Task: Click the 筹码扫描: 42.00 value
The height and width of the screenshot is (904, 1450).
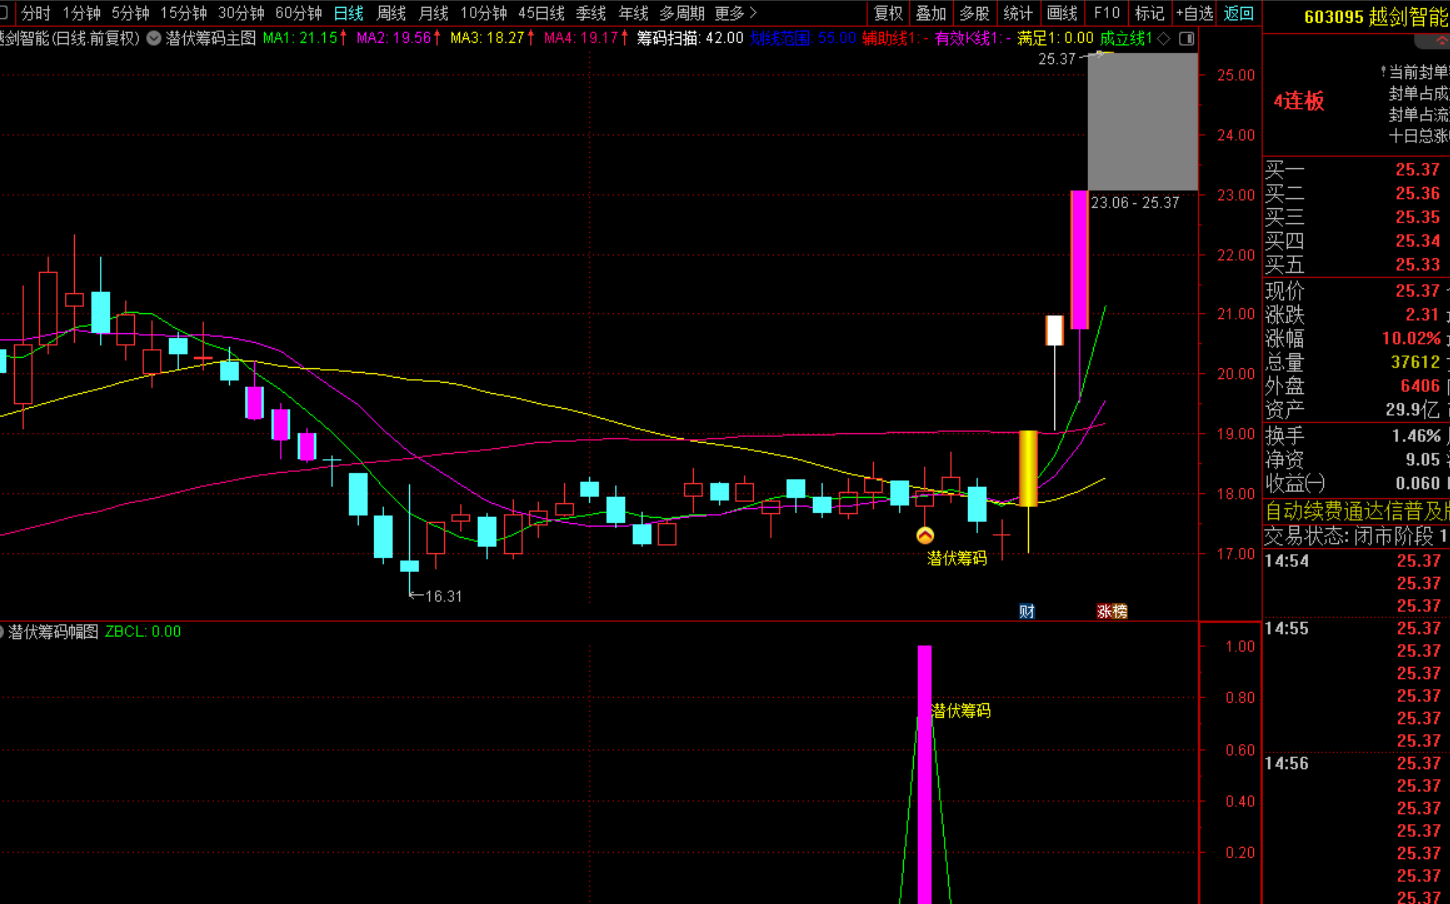Action: point(690,38)
